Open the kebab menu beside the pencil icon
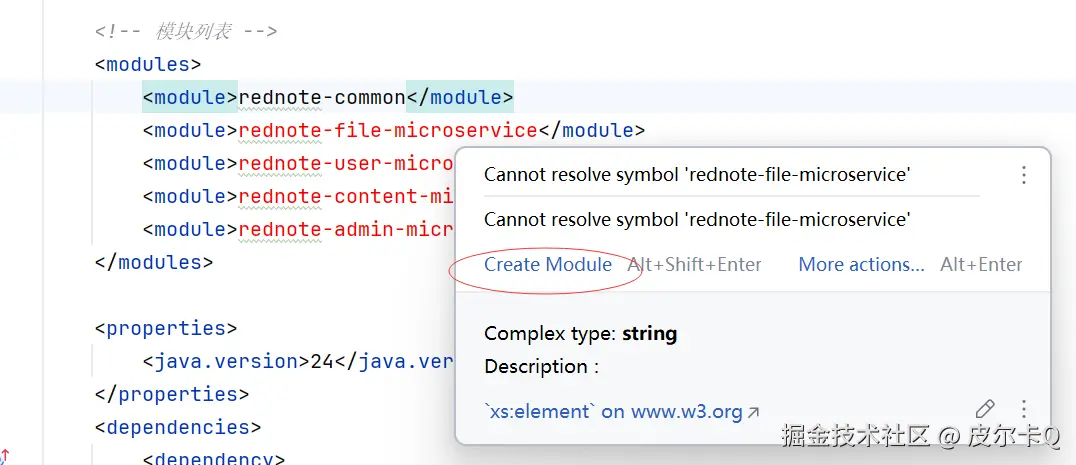This screenshot has width=1076, height=465. [1023, 409]
